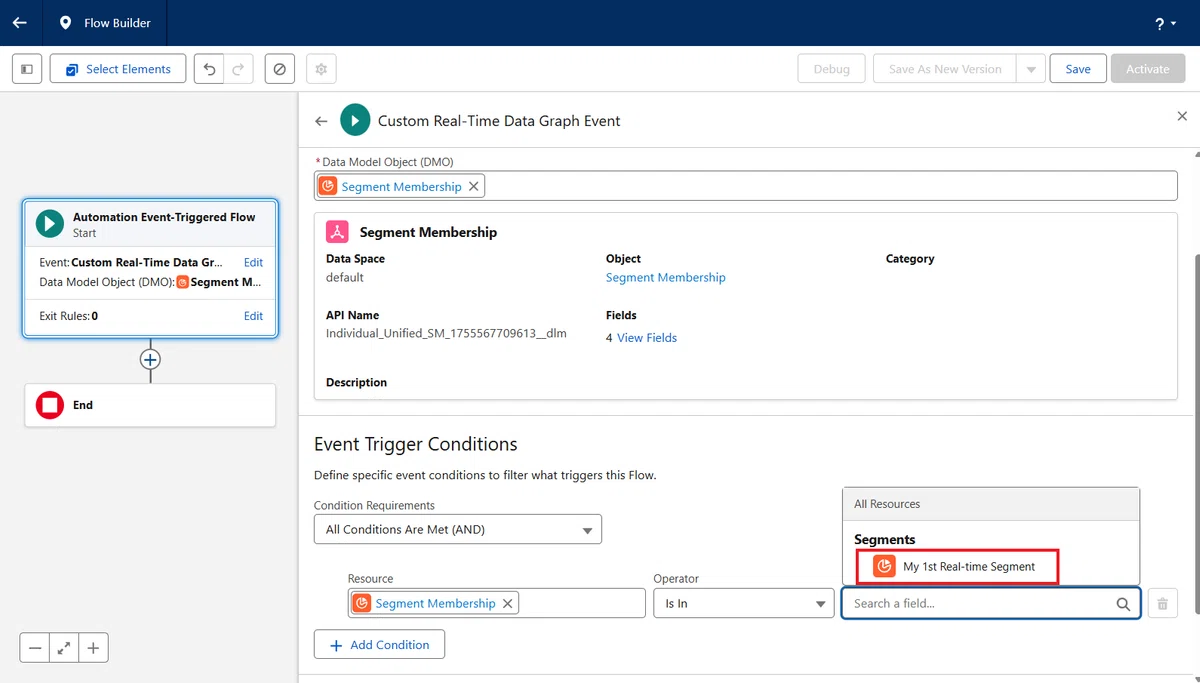
Task: Click Add Condition button
Action: [x=379, y=645]
